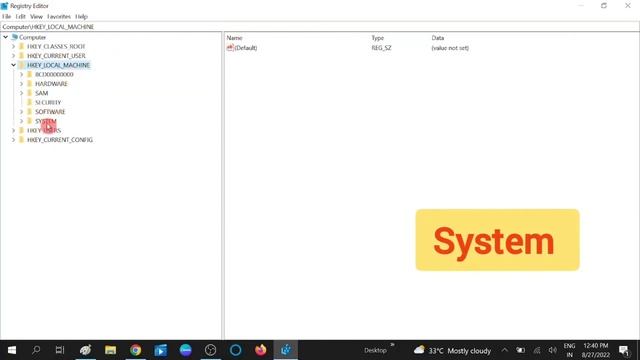Click folder icon beside SOFTWARE
Screen dimensions: 640x360
tap(30, 112)
